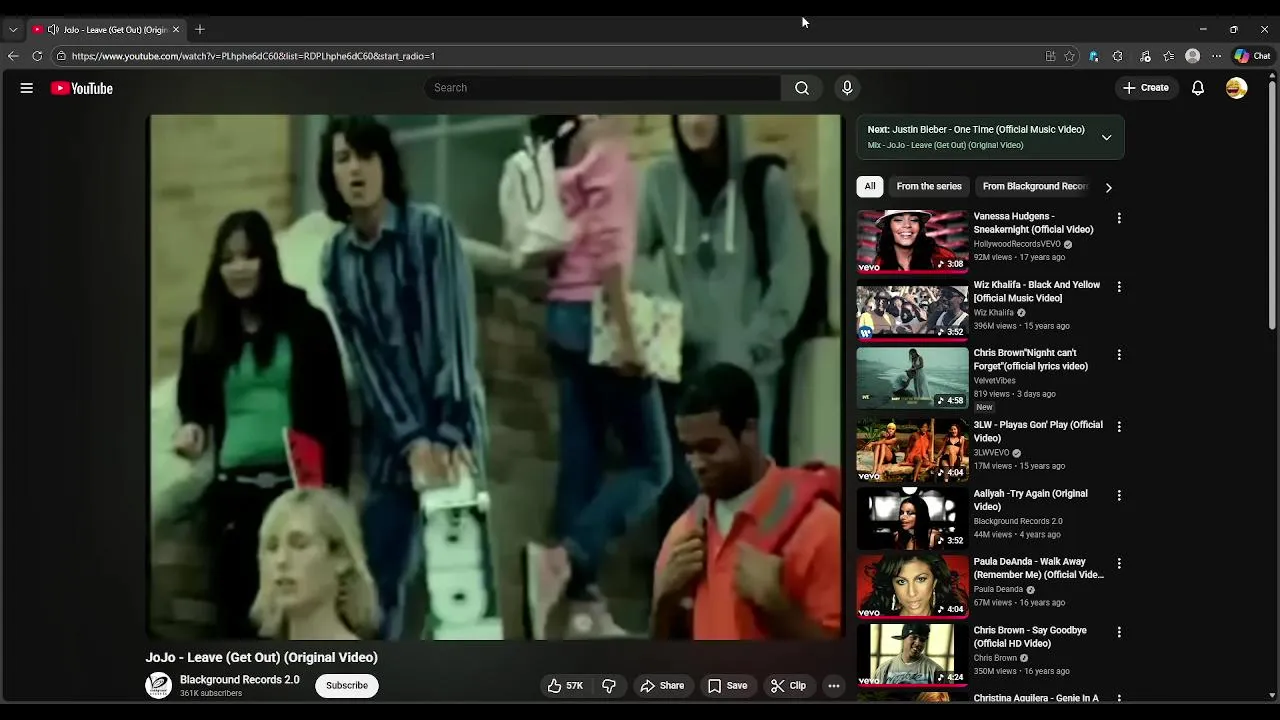Viewport: 1280px width, 720px height.
Task: Open options for Paula DeAnda Walk Away
Action: click(1119, 564)
